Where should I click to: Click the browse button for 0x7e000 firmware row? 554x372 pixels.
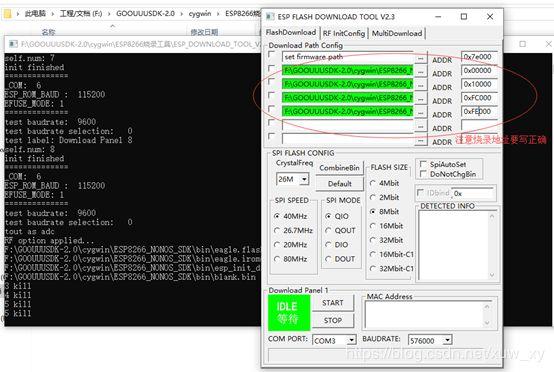tap(420, 57)
